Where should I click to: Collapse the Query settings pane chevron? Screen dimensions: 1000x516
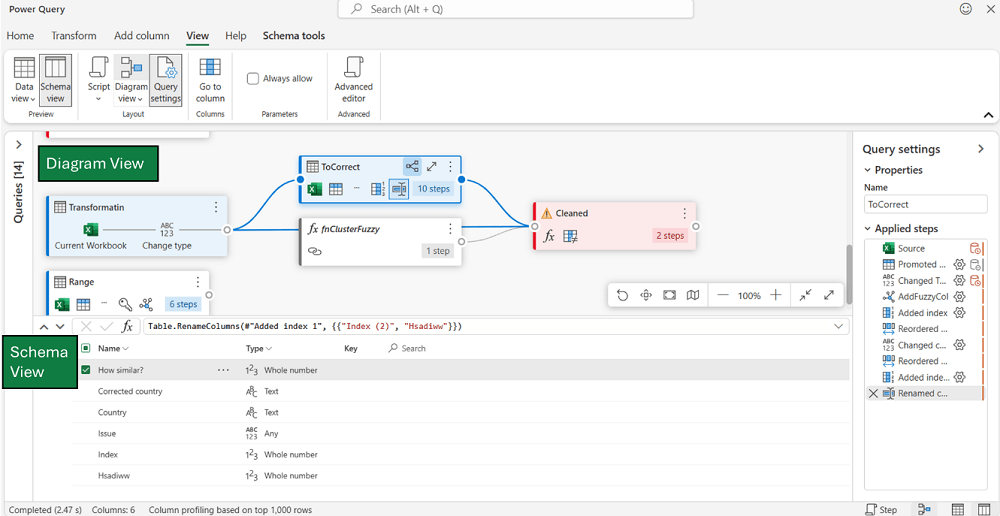(x=981, y=149)
